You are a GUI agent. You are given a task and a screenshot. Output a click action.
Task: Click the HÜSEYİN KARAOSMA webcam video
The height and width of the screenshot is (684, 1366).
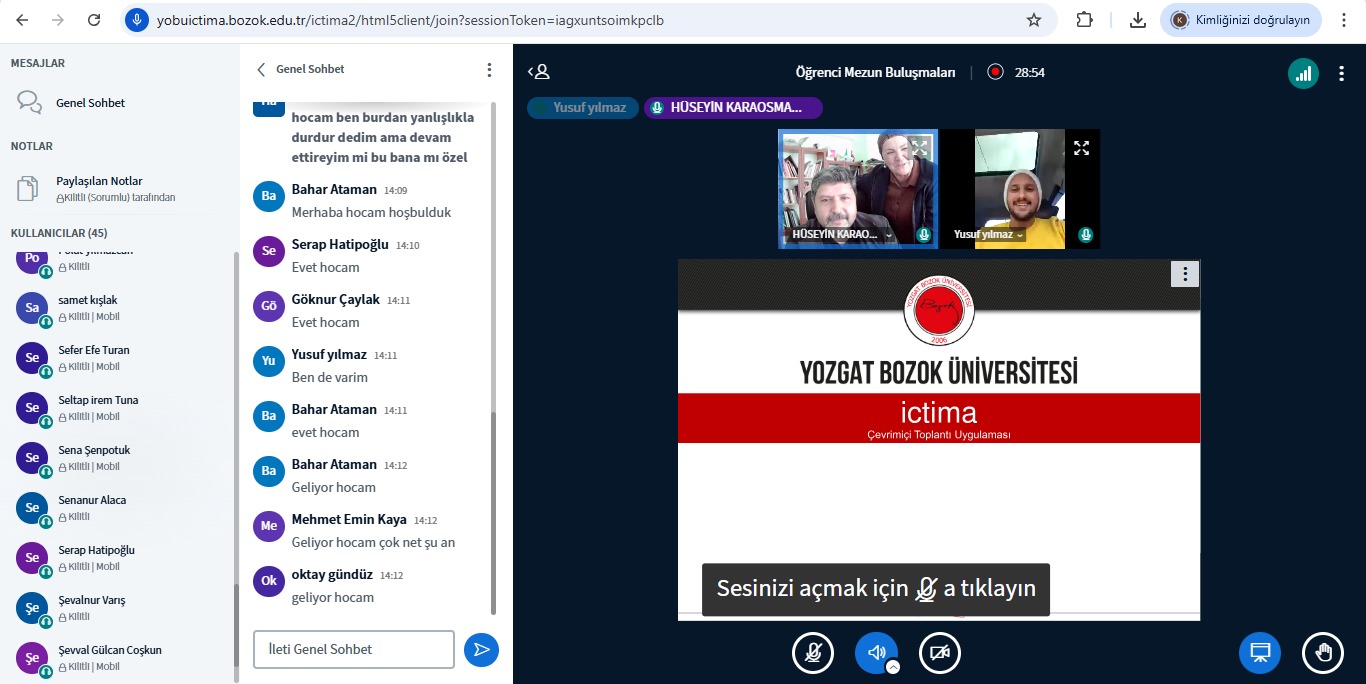point(858,188)
